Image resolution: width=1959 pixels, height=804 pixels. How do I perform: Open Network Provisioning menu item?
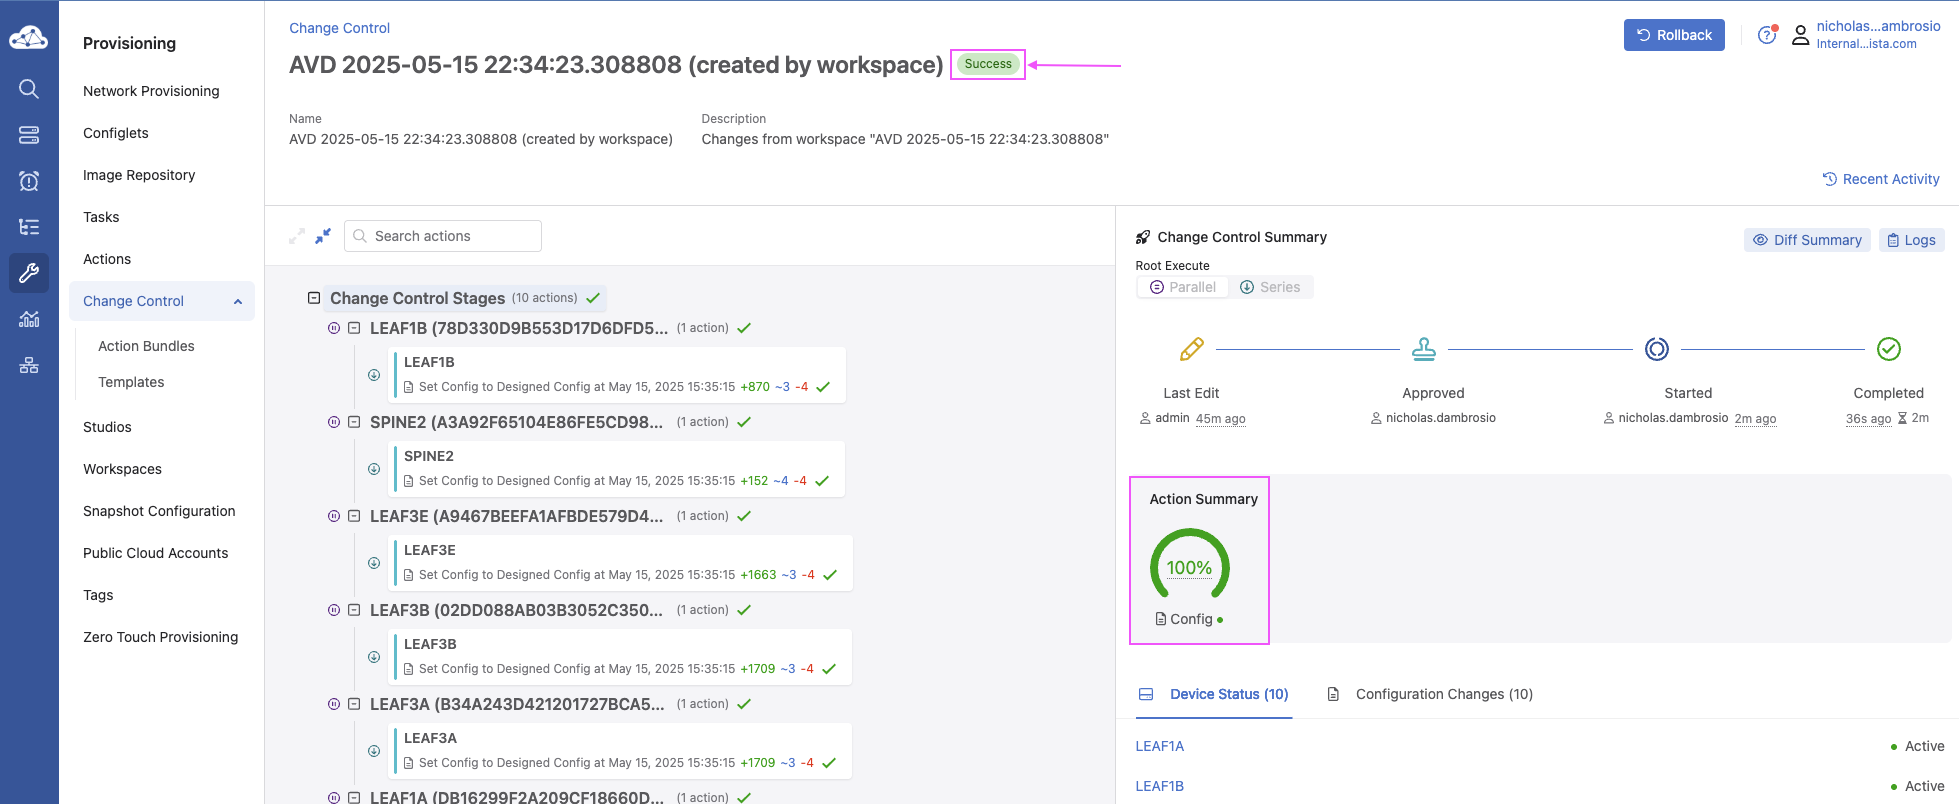click(x=151, y=91)
